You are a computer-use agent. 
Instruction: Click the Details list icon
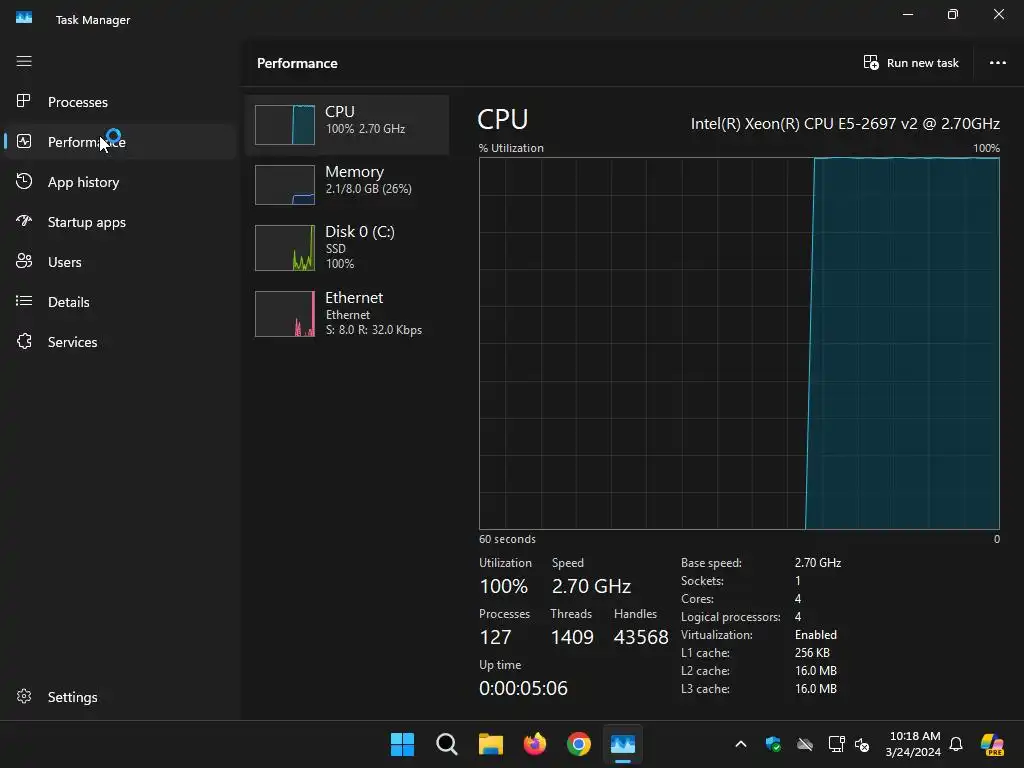(x=24, y=301)
